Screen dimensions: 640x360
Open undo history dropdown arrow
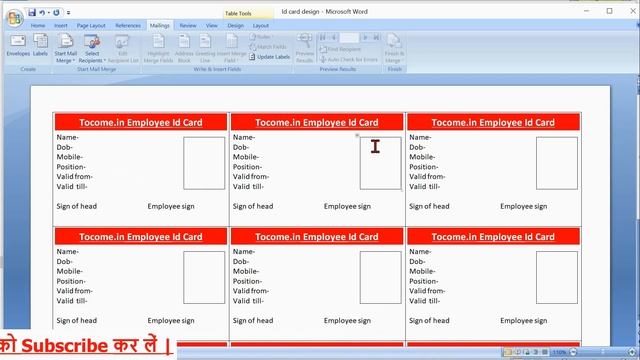pos(48,13)
